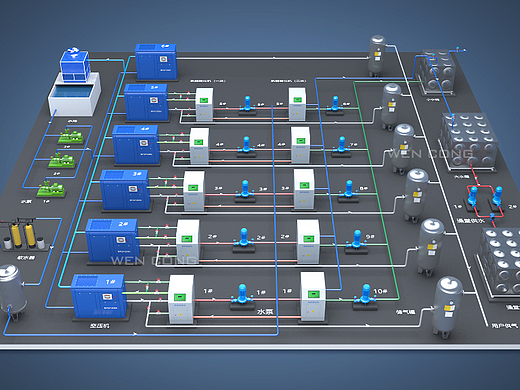
Task: Click the 软水器 label
Action: (26, 257)
